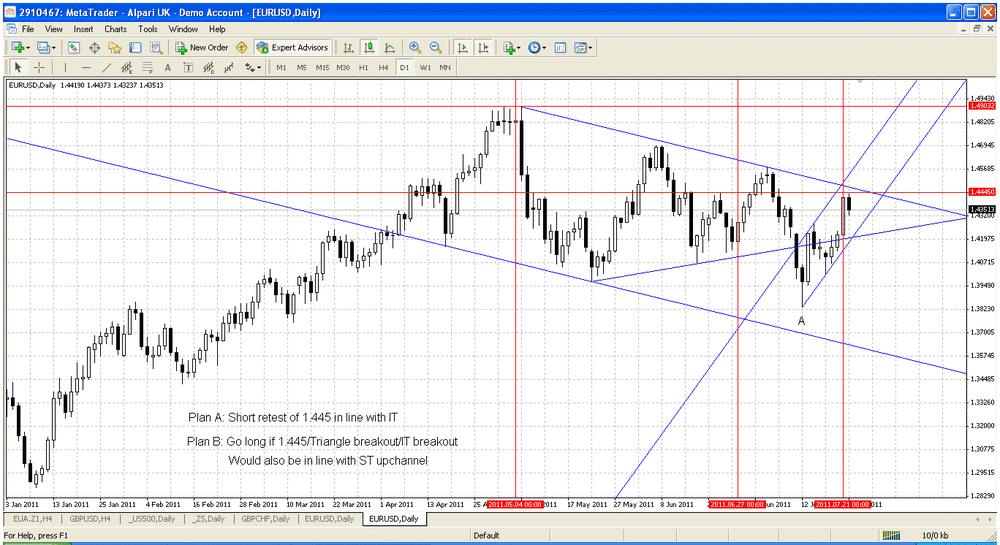Expand the Periodicity dropdown arrow

click(x=545, y=48)
